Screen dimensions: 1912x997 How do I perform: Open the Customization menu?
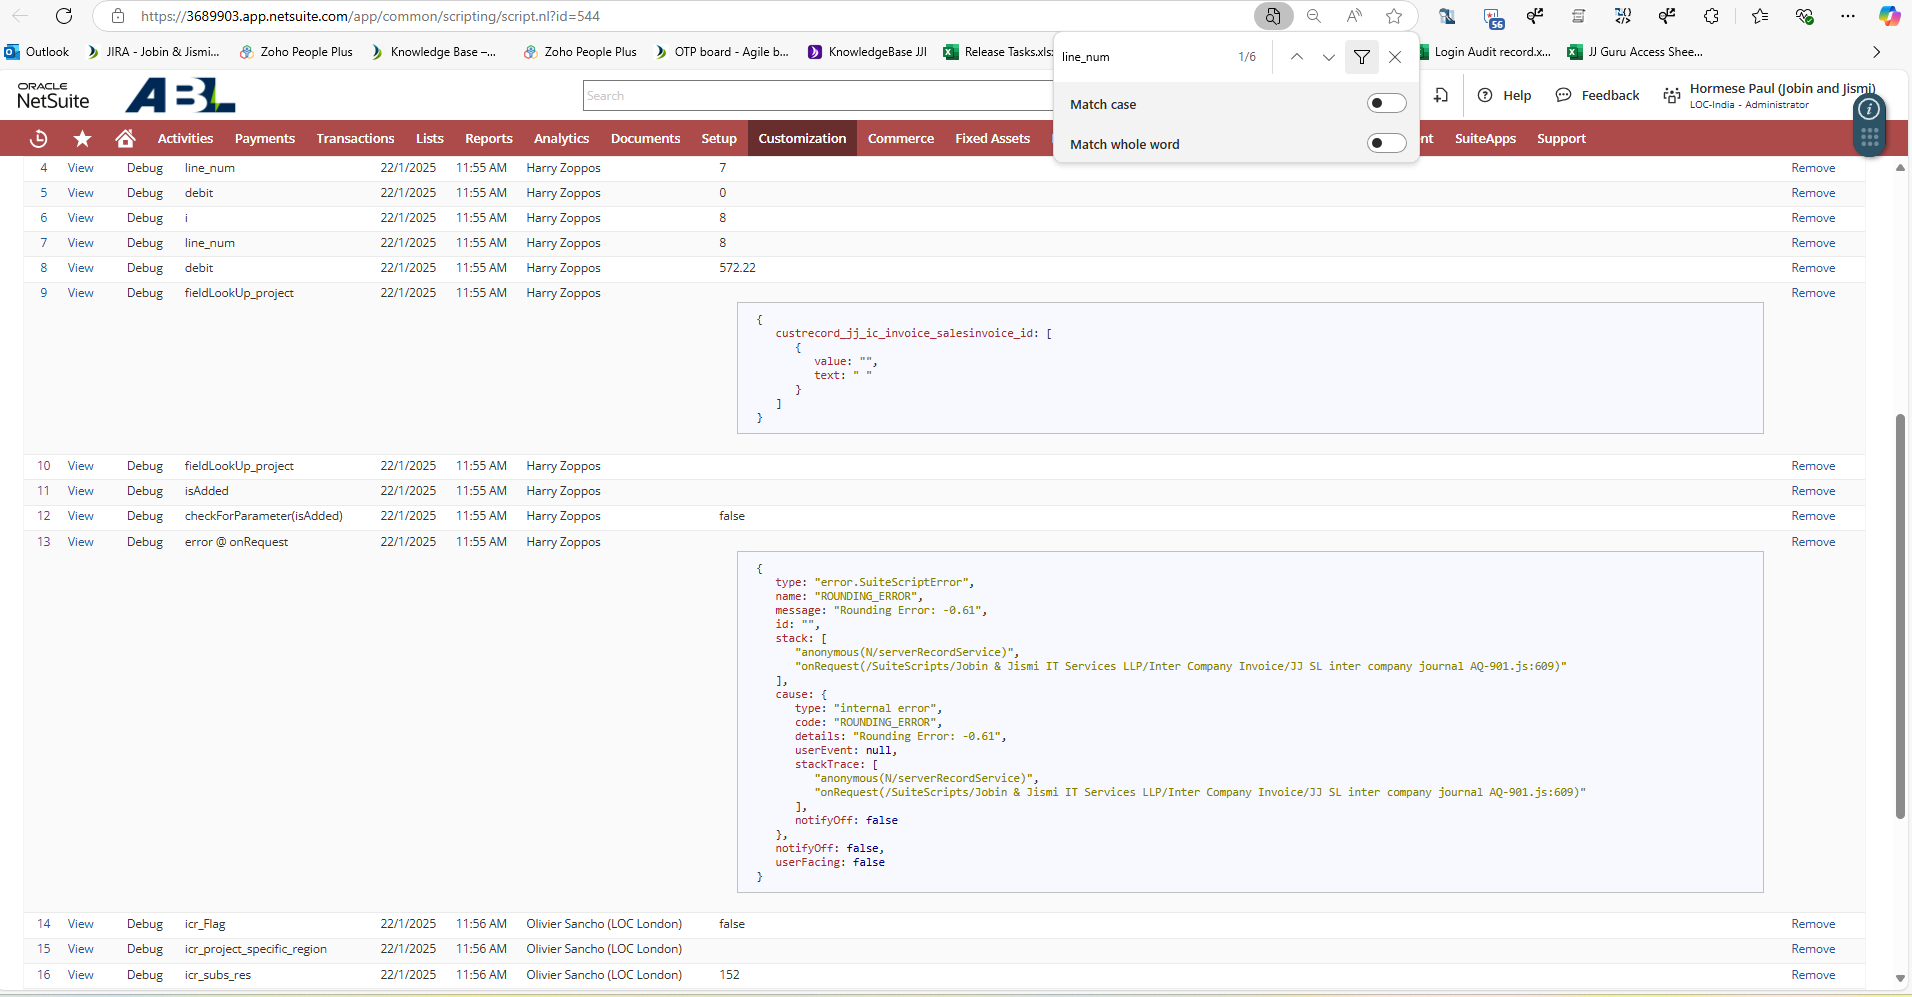point(802,139)
